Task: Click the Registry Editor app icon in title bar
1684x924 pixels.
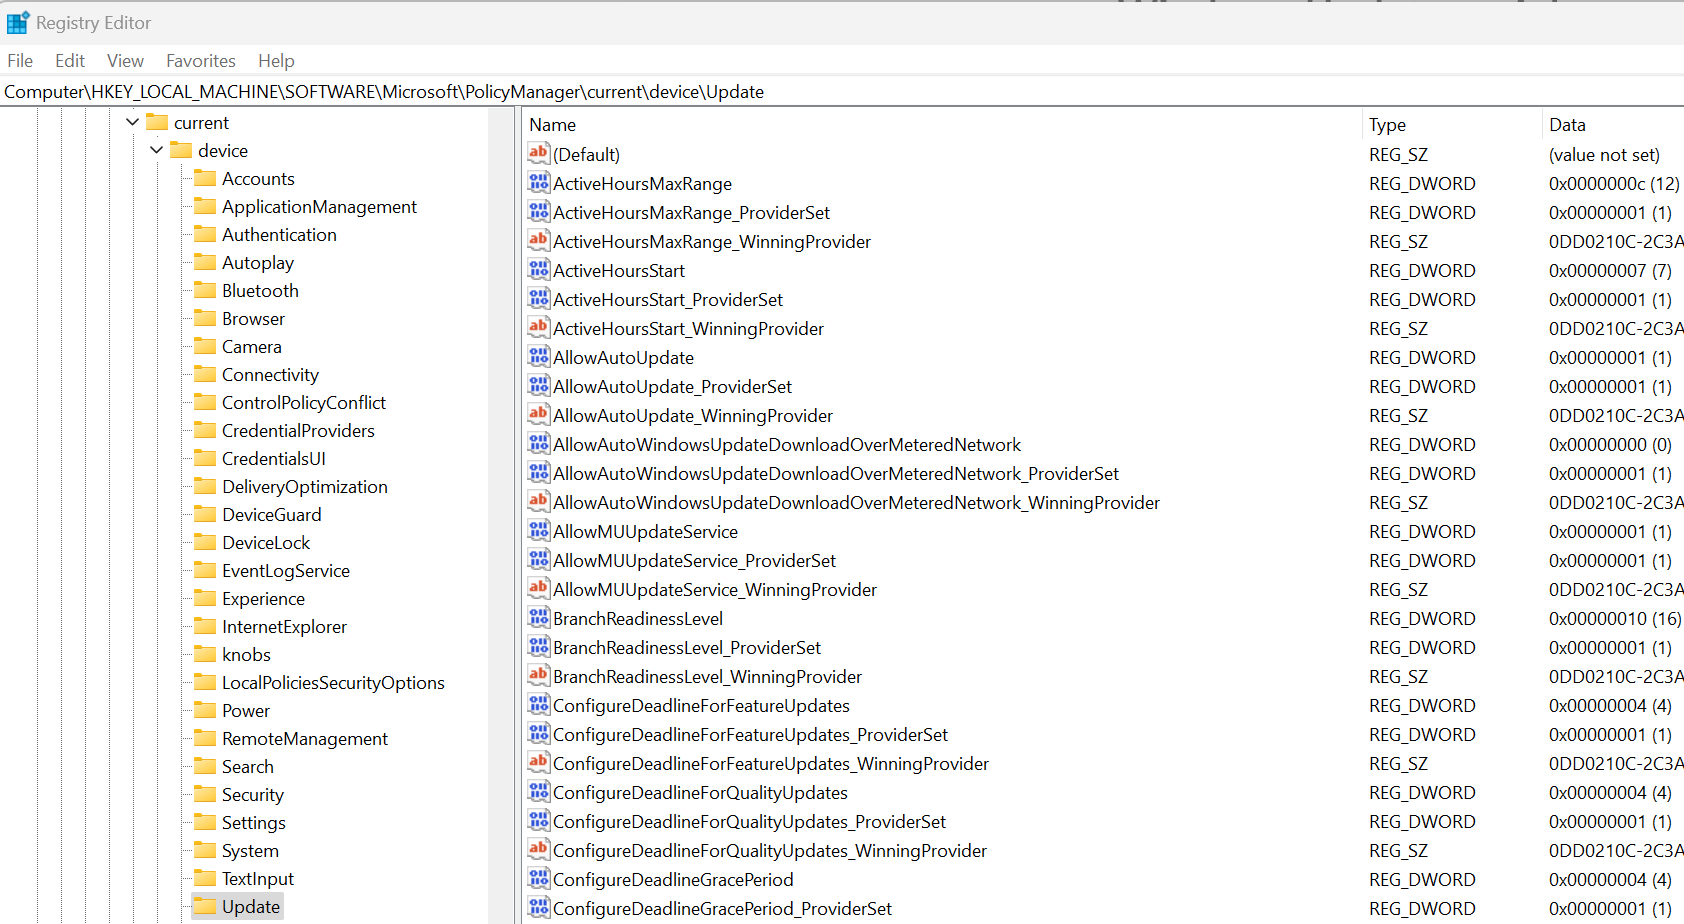Action: pos(18,22)
